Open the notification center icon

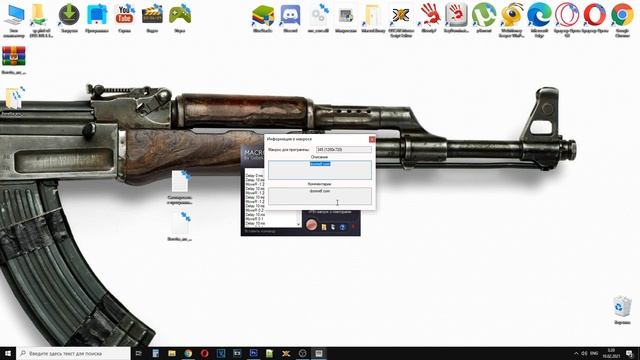tap(630, 353)
